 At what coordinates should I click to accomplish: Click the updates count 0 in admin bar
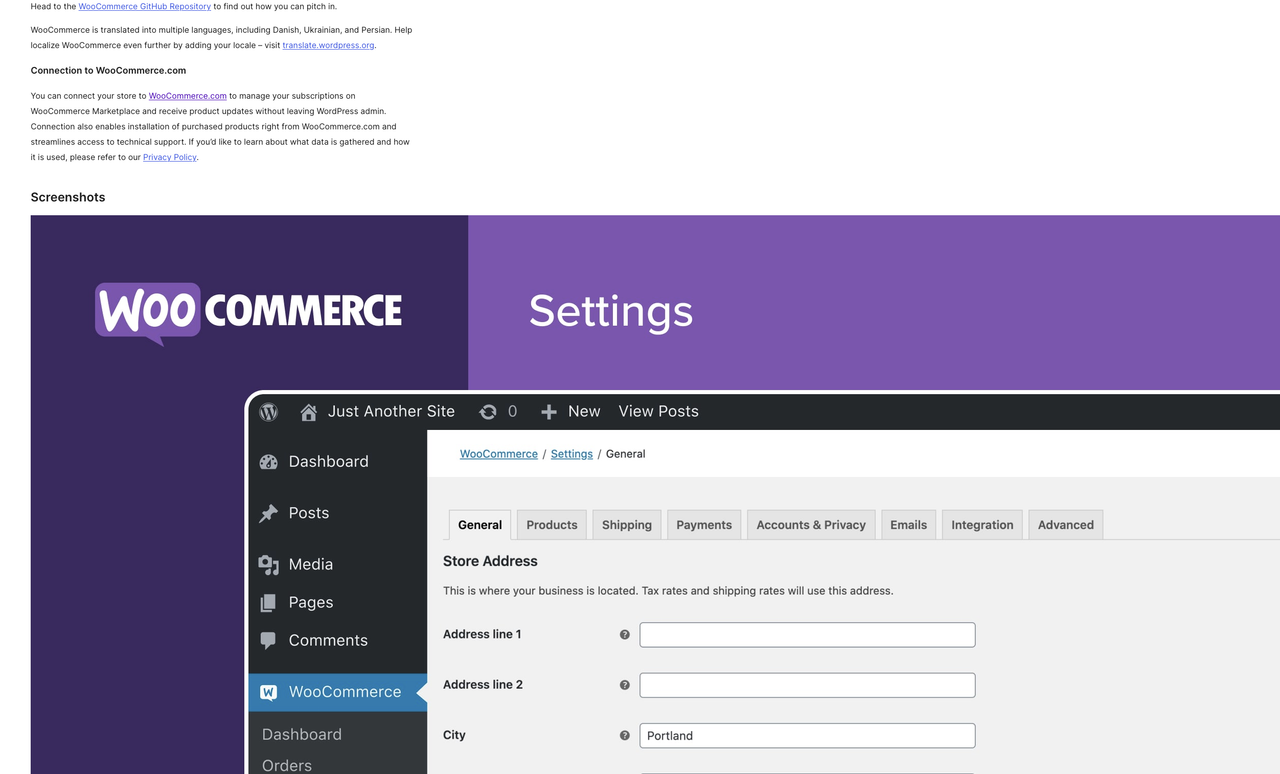click(x=513, y=411)
